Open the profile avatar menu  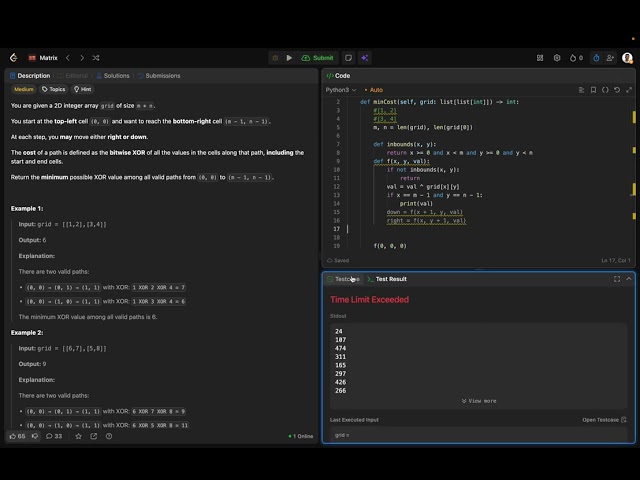pos(627,58)
